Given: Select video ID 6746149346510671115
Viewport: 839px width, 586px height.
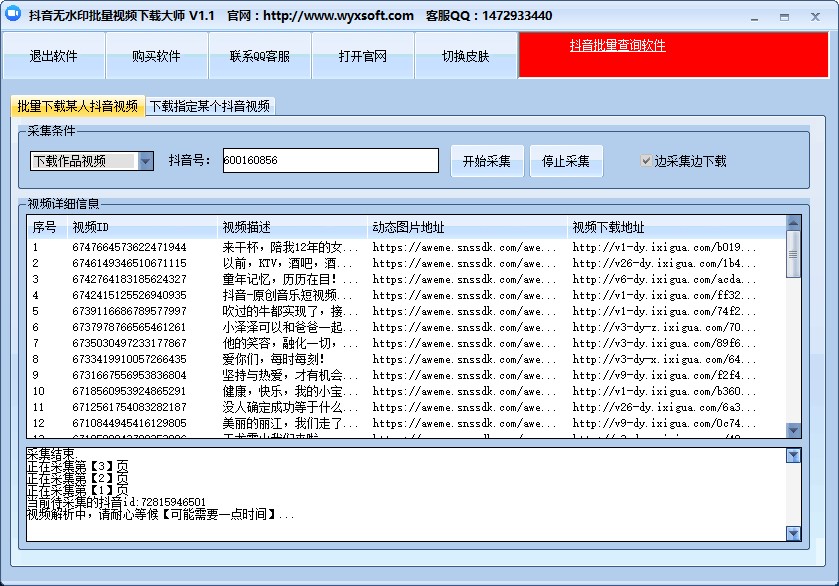Looking at the screenshot, I should [x=129, y=263].
